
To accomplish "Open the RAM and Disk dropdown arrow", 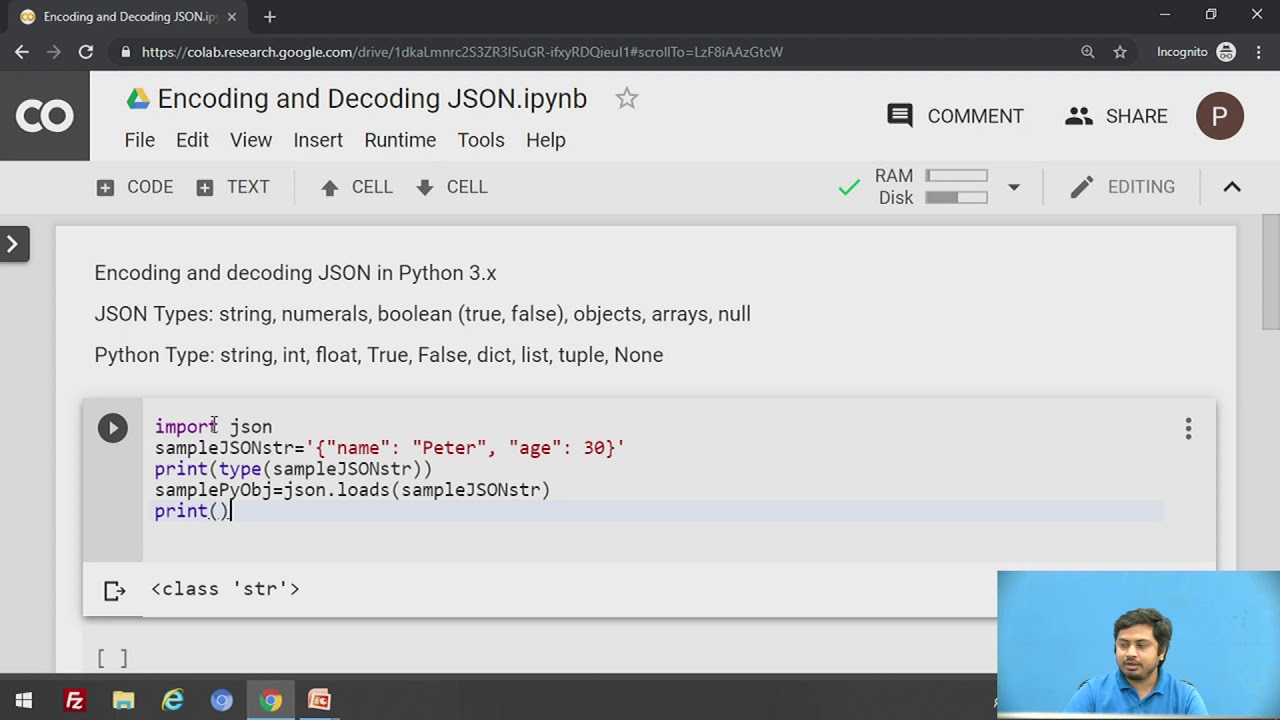I will [x=1013, y=187].
